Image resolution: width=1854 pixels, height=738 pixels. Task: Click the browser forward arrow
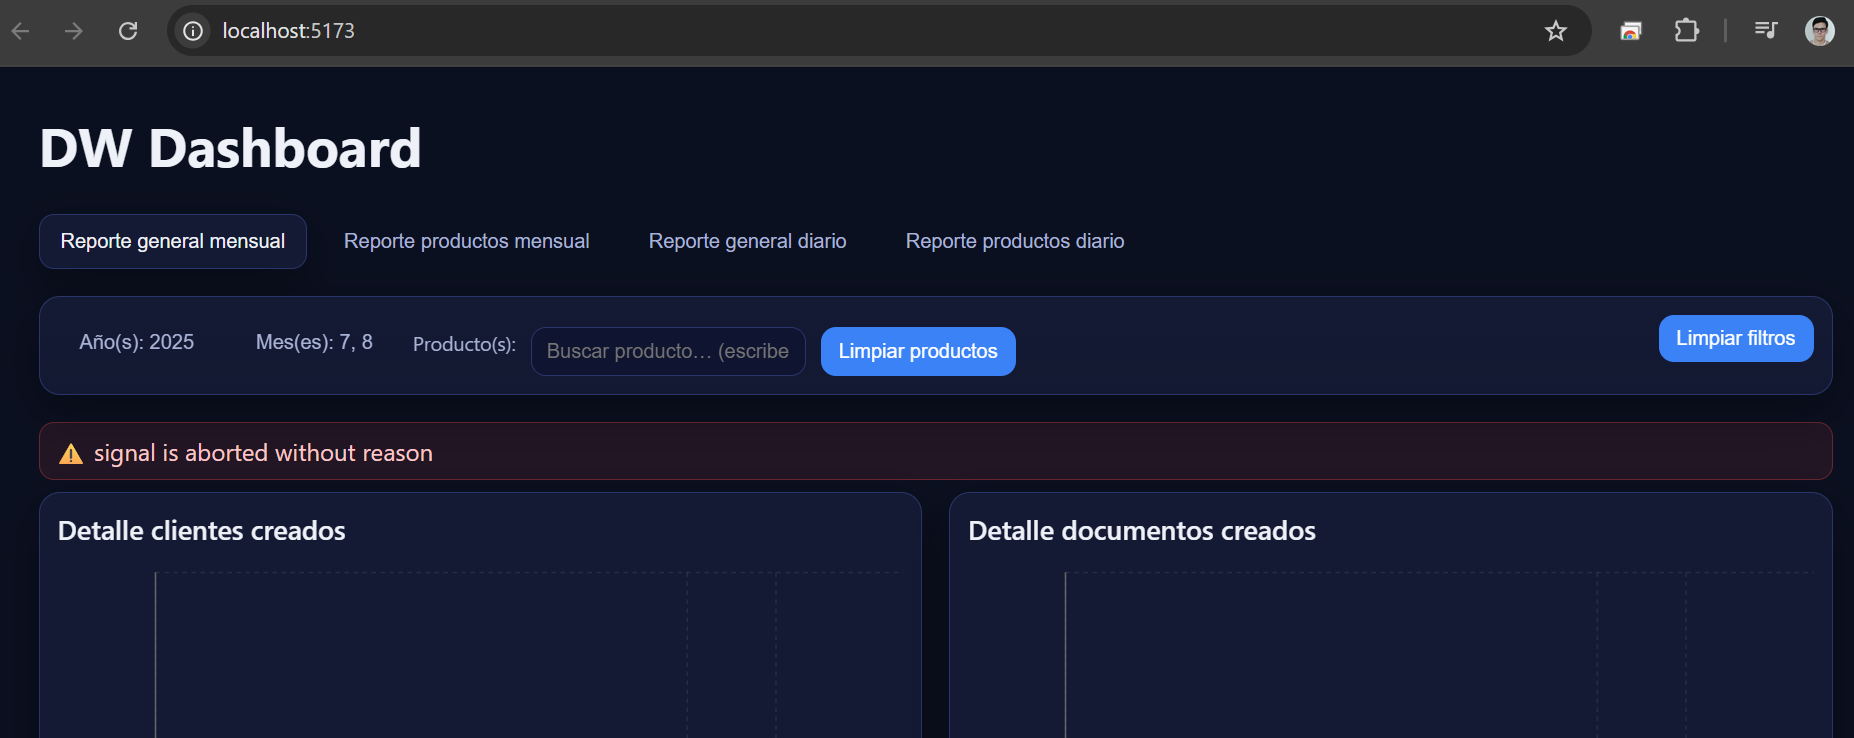(74, 31)
